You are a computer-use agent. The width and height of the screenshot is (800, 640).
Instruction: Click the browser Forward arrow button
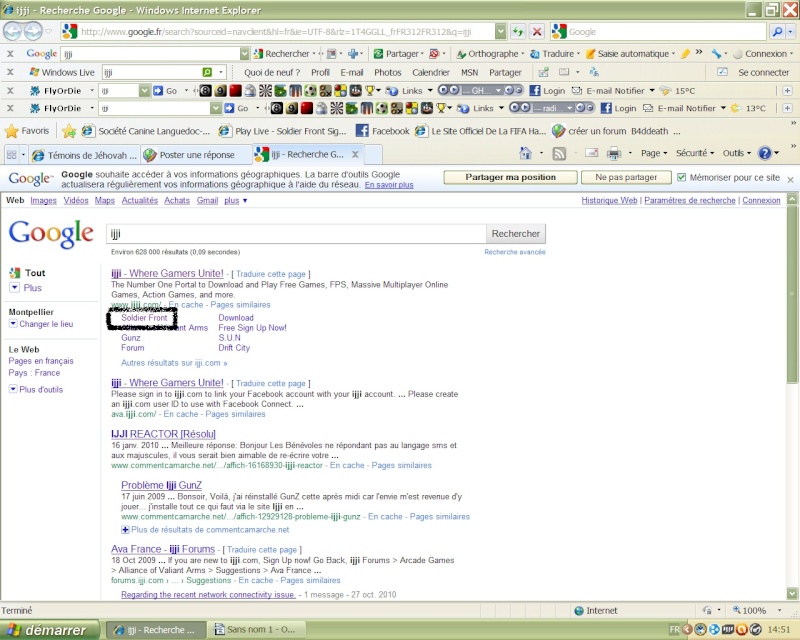point(33,32)
